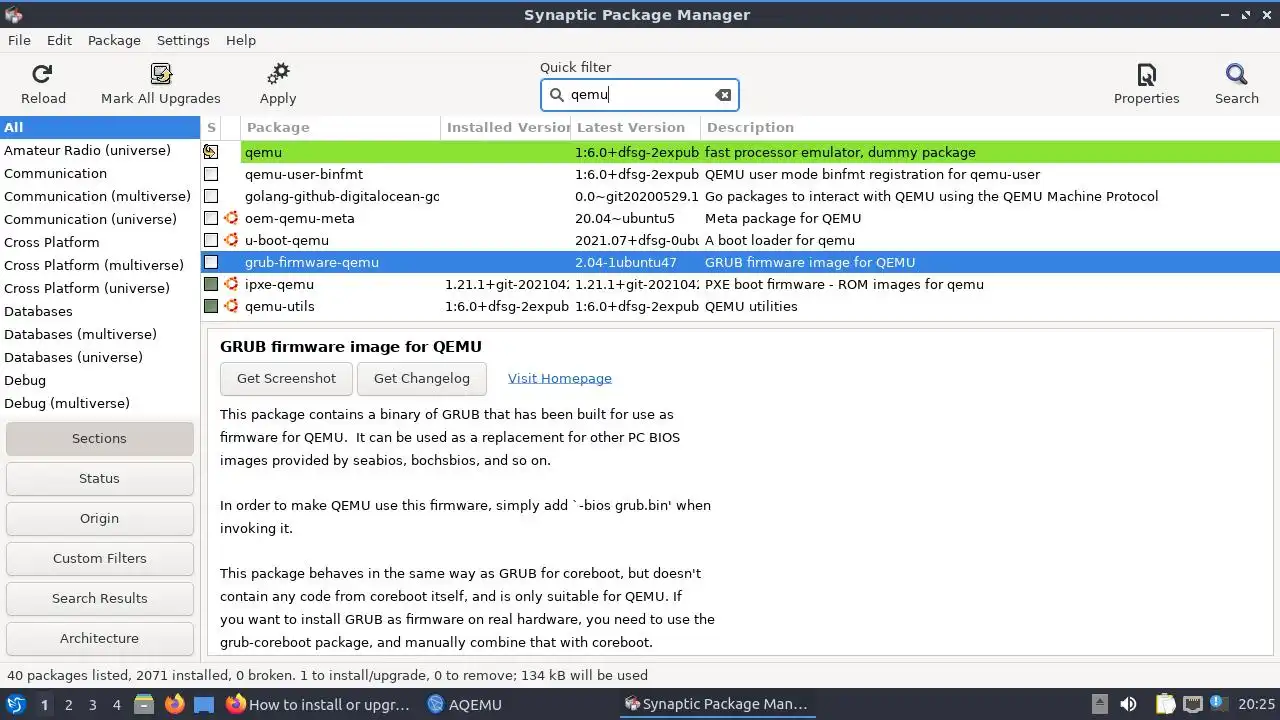Click Ubuntu supported icon beside qemu-utils
This screenshot has height=720, width=1280.
231,306
